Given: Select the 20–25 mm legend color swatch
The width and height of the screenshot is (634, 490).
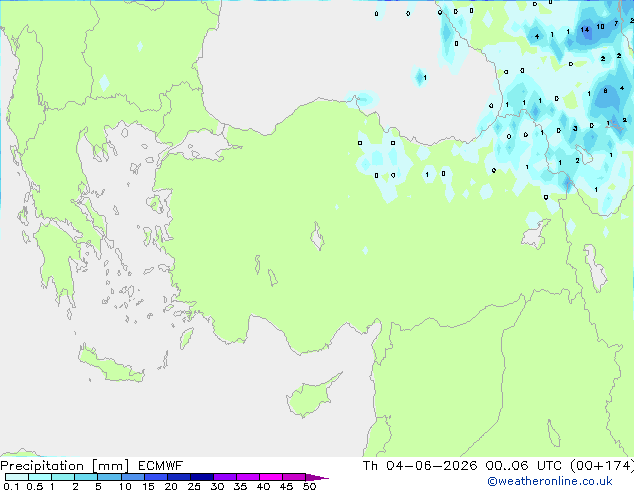Looking at the screenshot, I should [179, 477].
